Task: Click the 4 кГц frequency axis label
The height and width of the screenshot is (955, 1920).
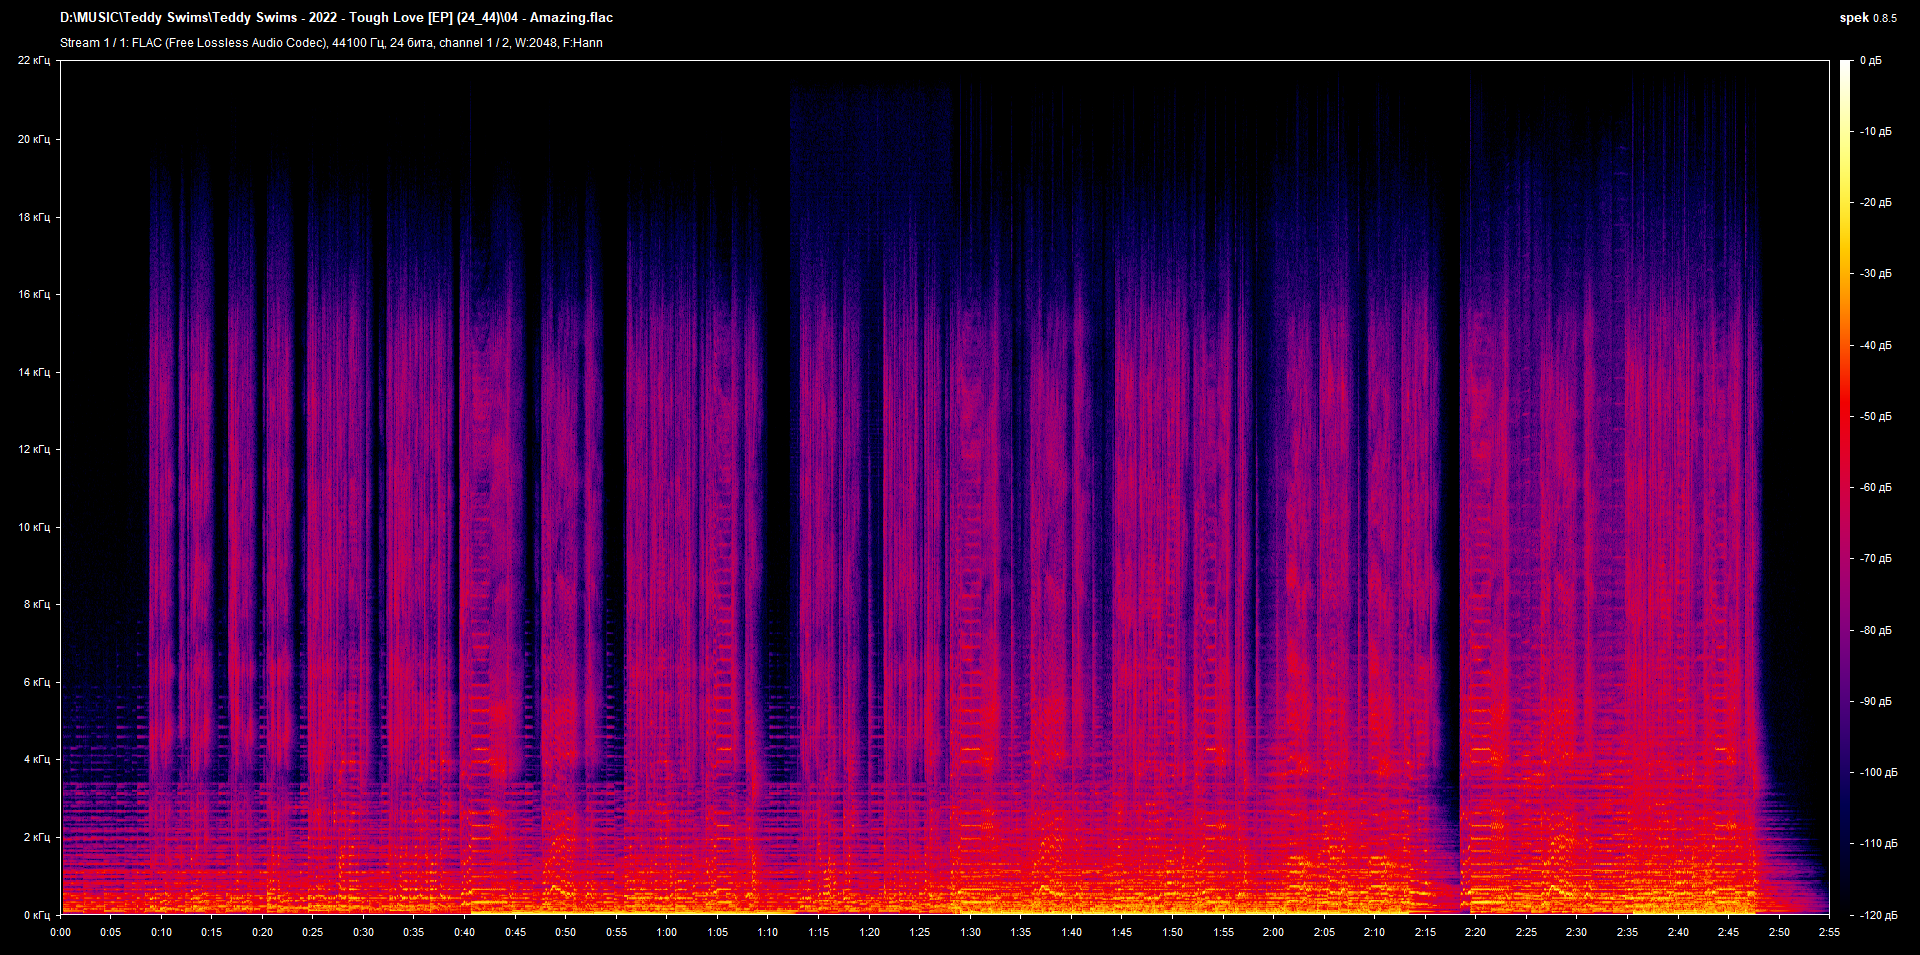Action: (36, 759)
